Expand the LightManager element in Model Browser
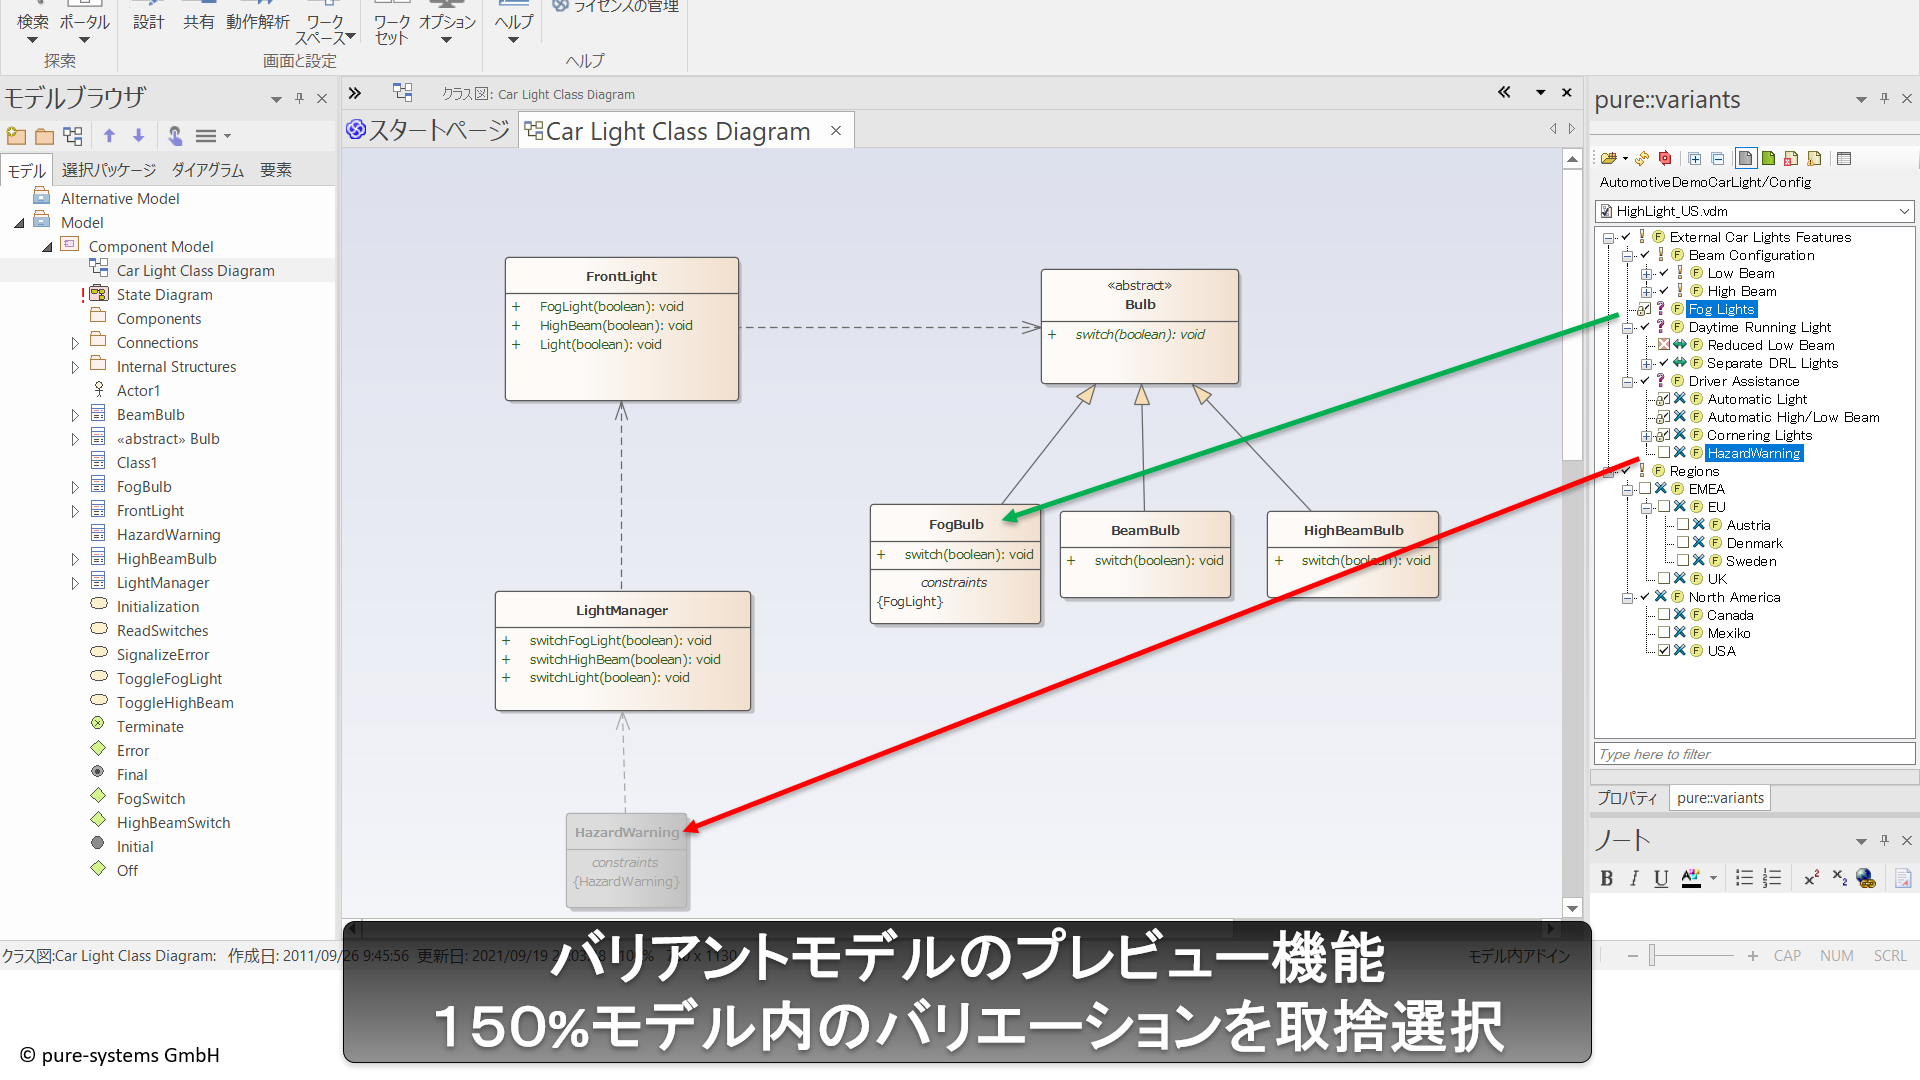The image size is (1920, 1080). 75,583
